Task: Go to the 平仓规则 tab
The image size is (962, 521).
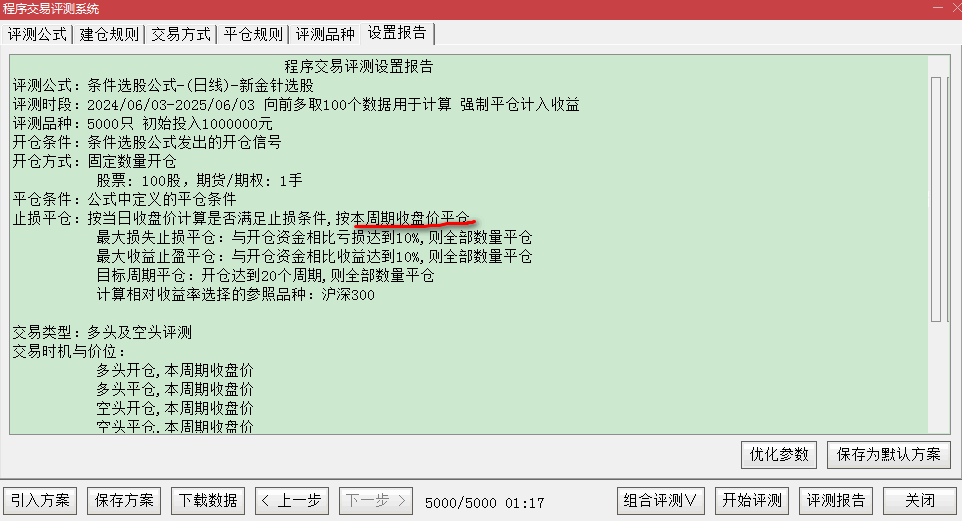Action: coord(253,34)
